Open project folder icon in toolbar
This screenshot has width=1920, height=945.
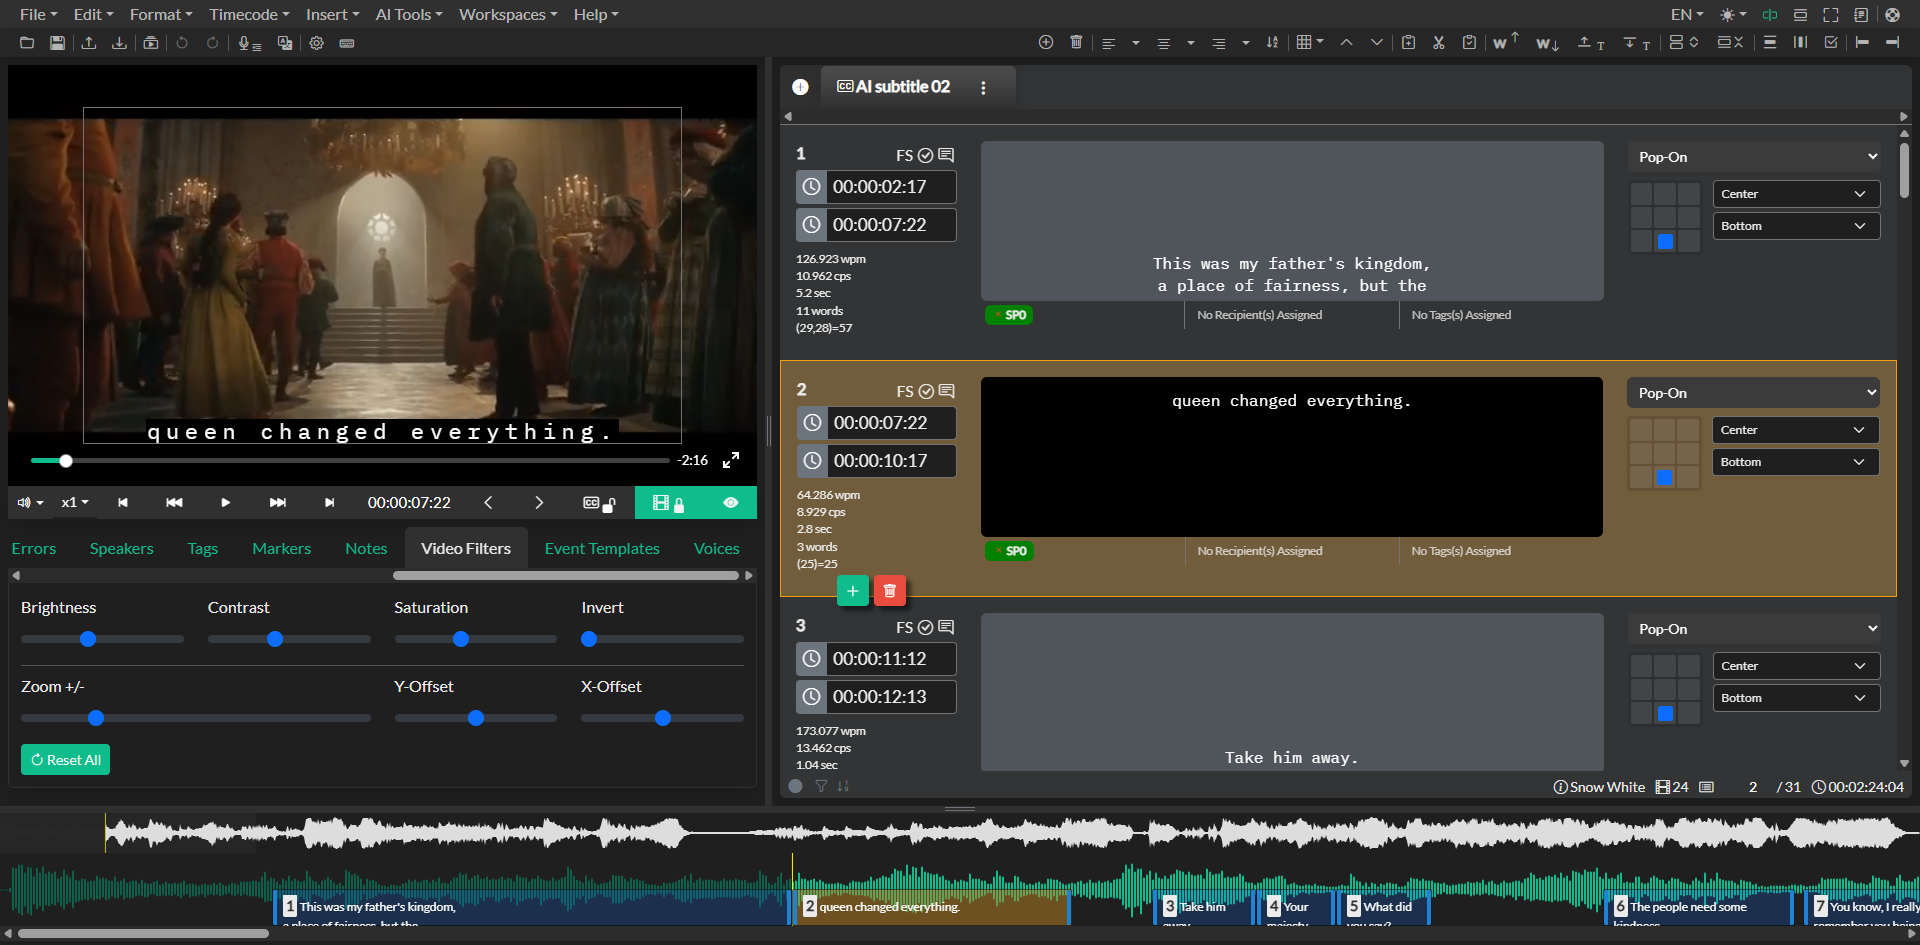click(27, 43)
